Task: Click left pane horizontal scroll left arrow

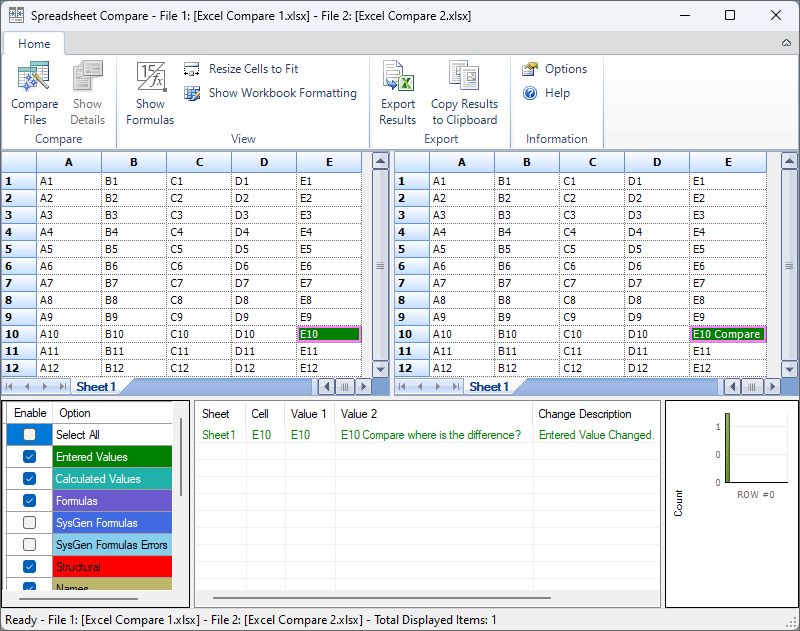Action: (327, 387)
